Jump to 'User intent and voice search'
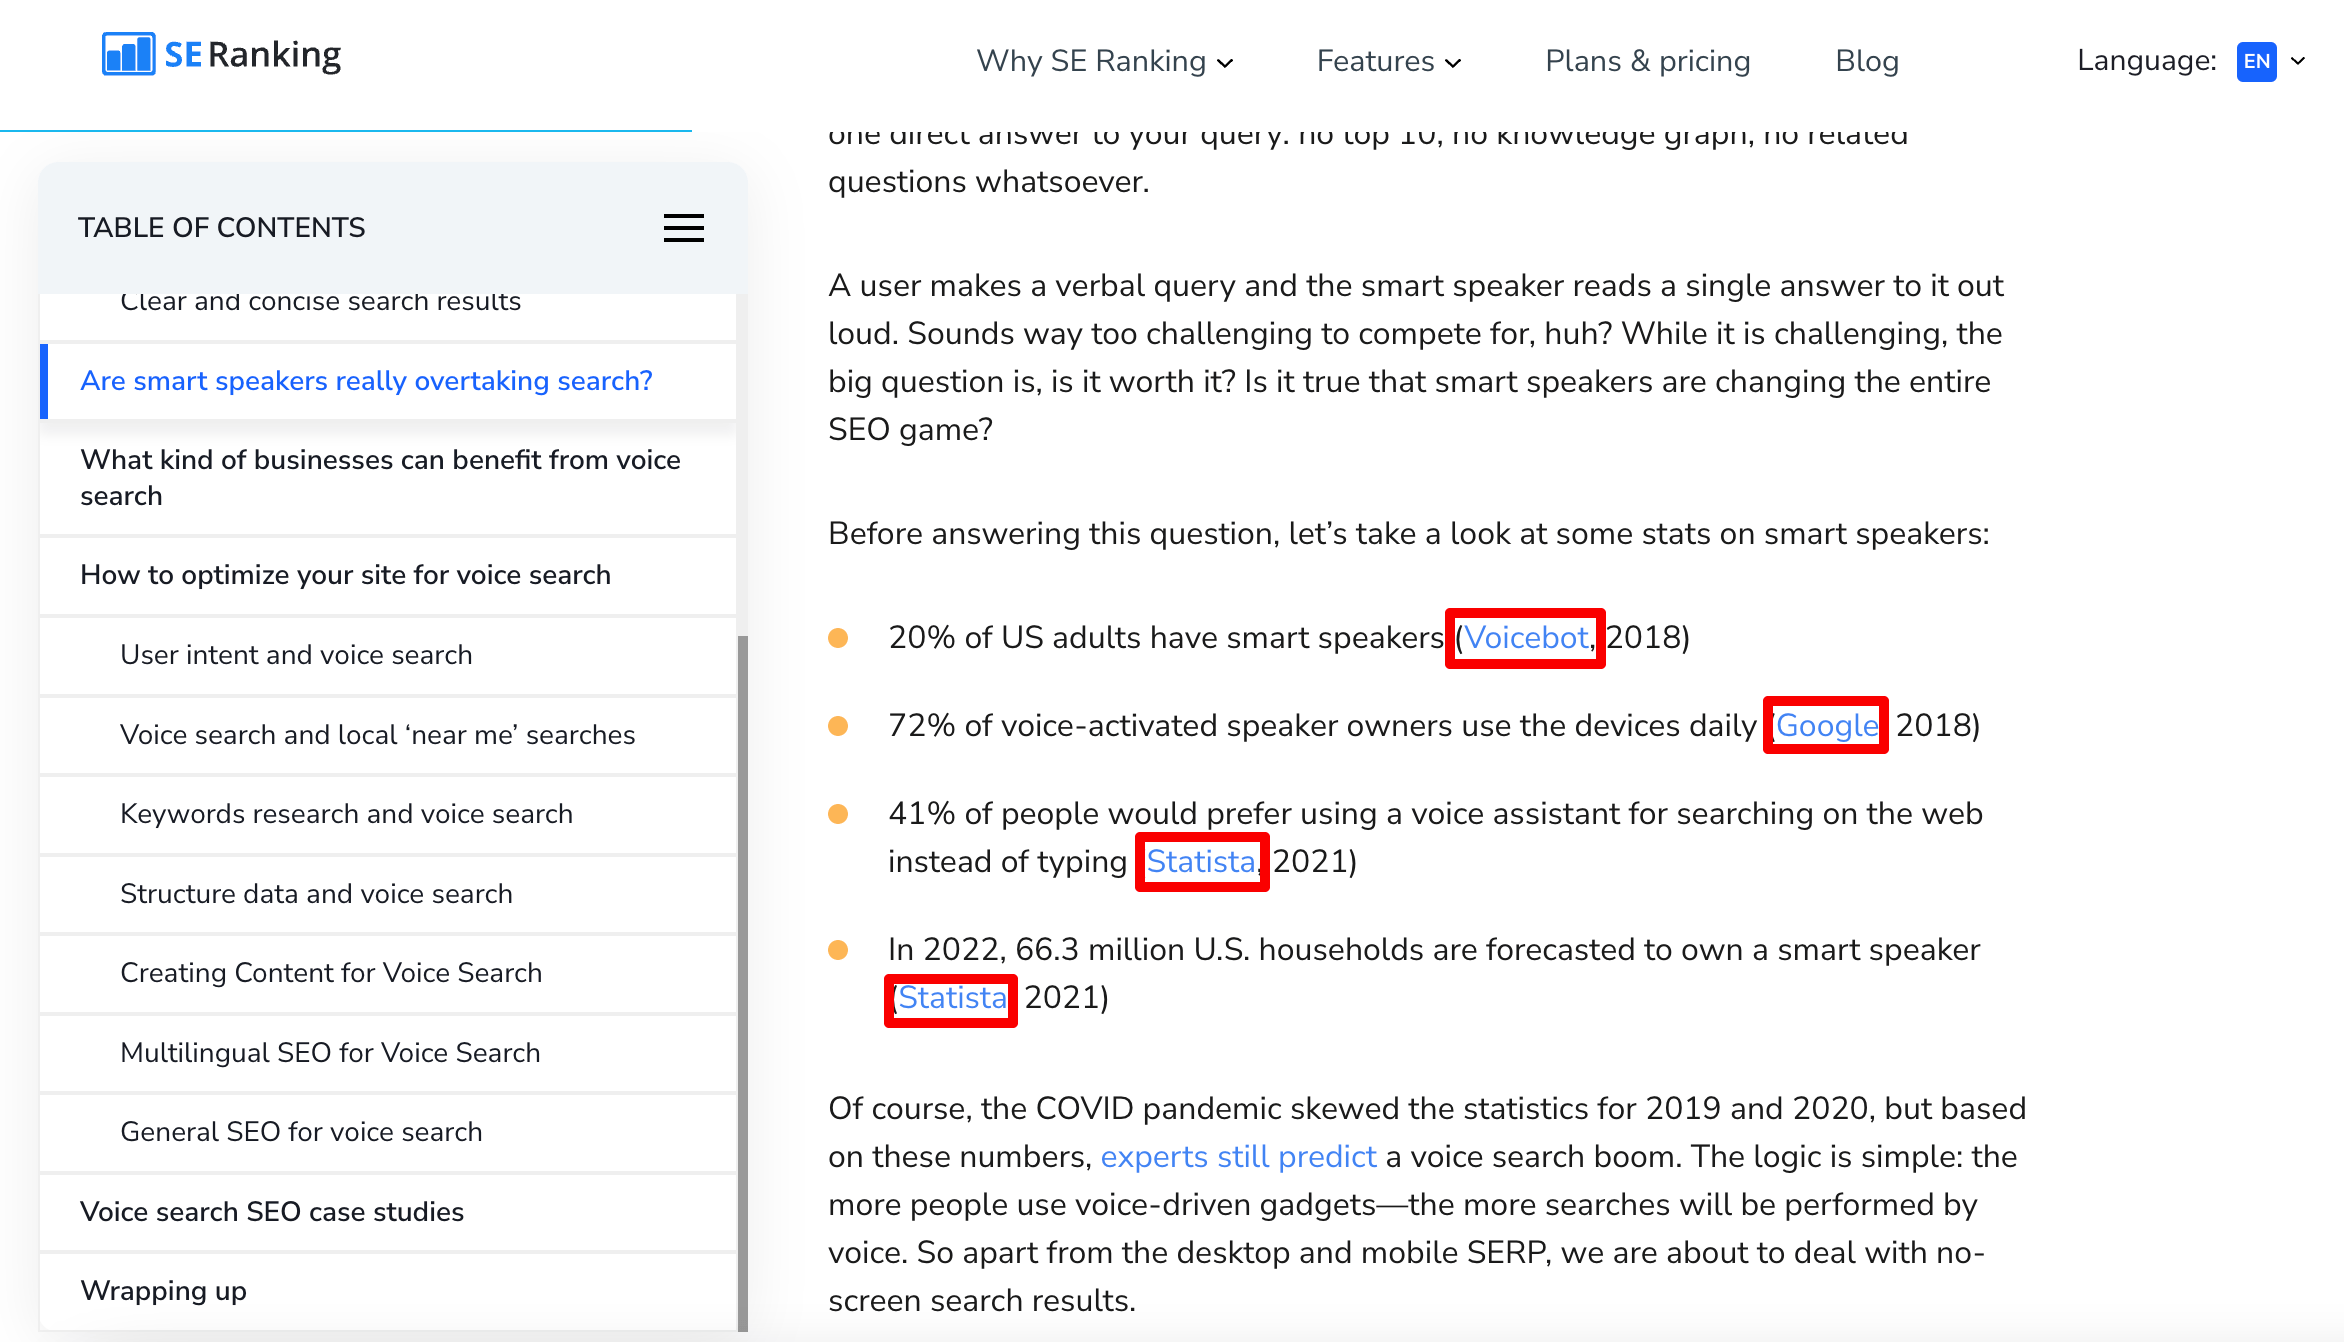 [388, 655]
